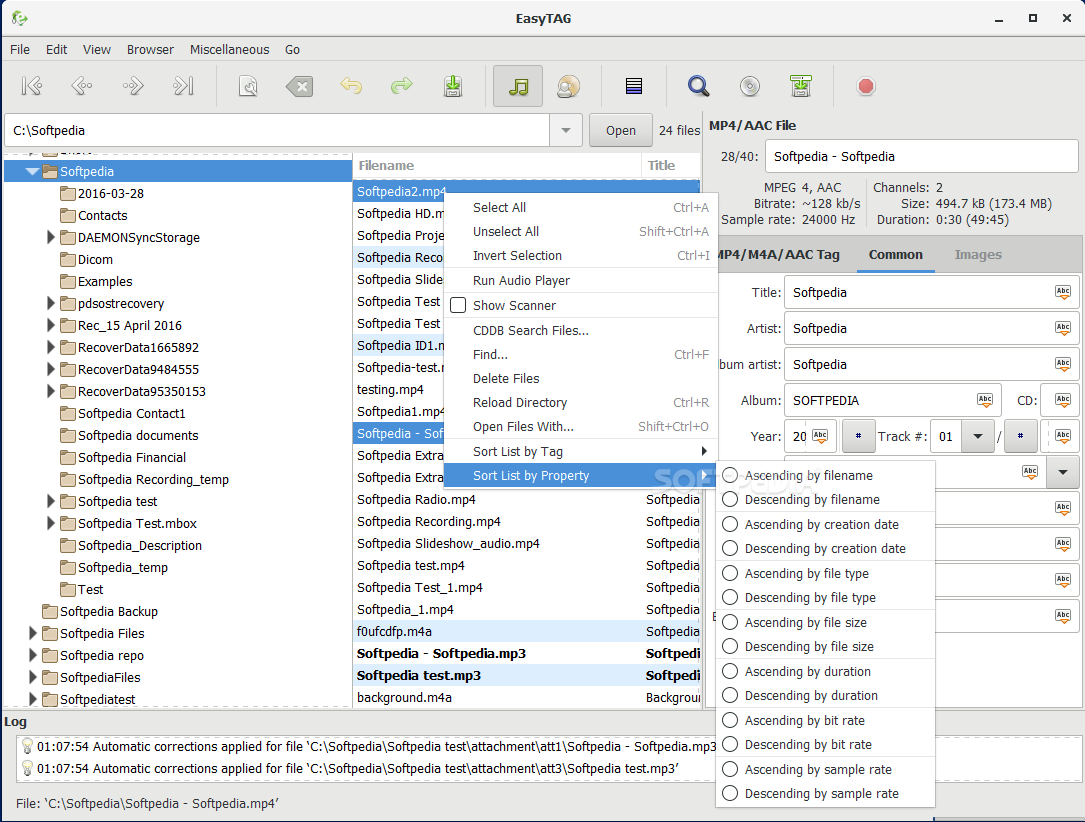Click the scan files toolbar icon
Viewport: 1085px width, 822px height.
(248, 86)
